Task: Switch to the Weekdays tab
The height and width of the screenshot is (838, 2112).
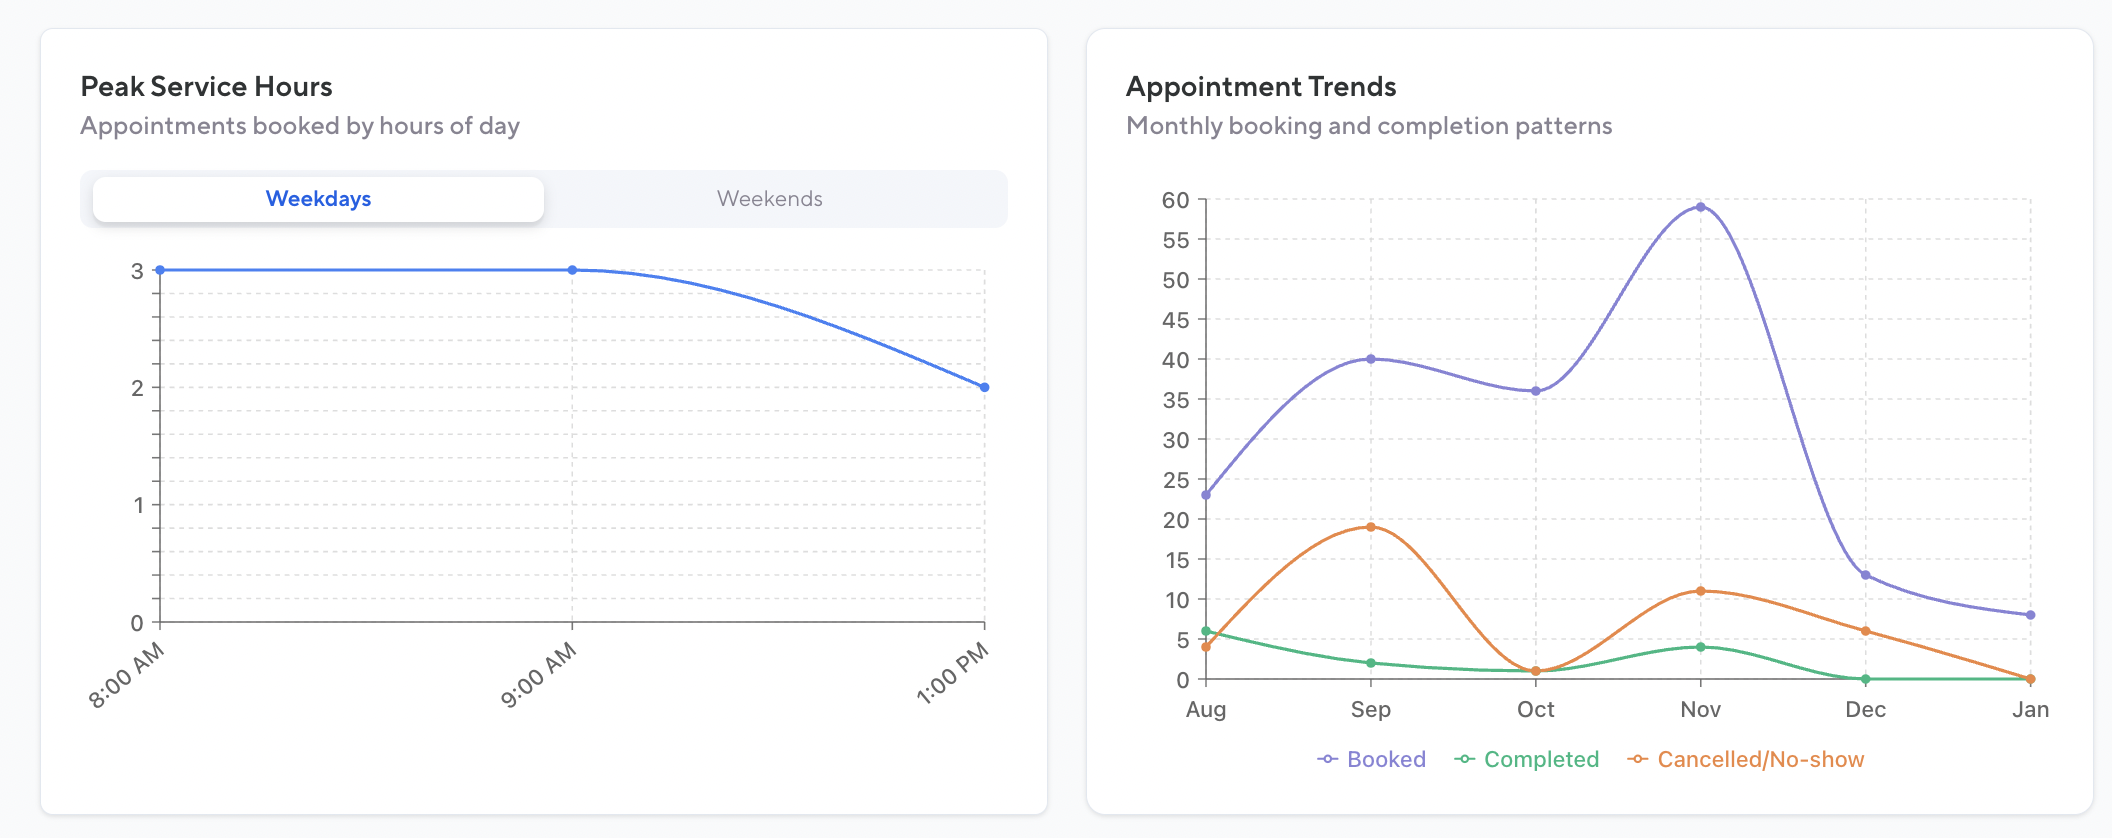Action: coord(318,199)
